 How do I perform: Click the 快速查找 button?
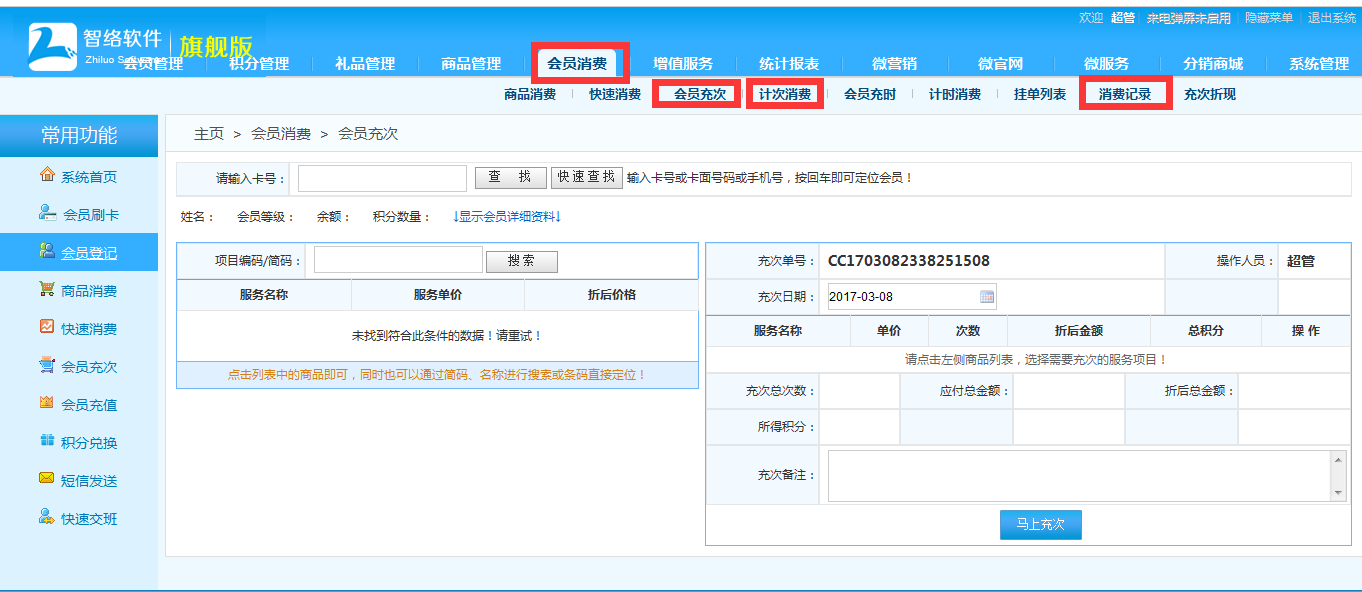coord(586,178)
